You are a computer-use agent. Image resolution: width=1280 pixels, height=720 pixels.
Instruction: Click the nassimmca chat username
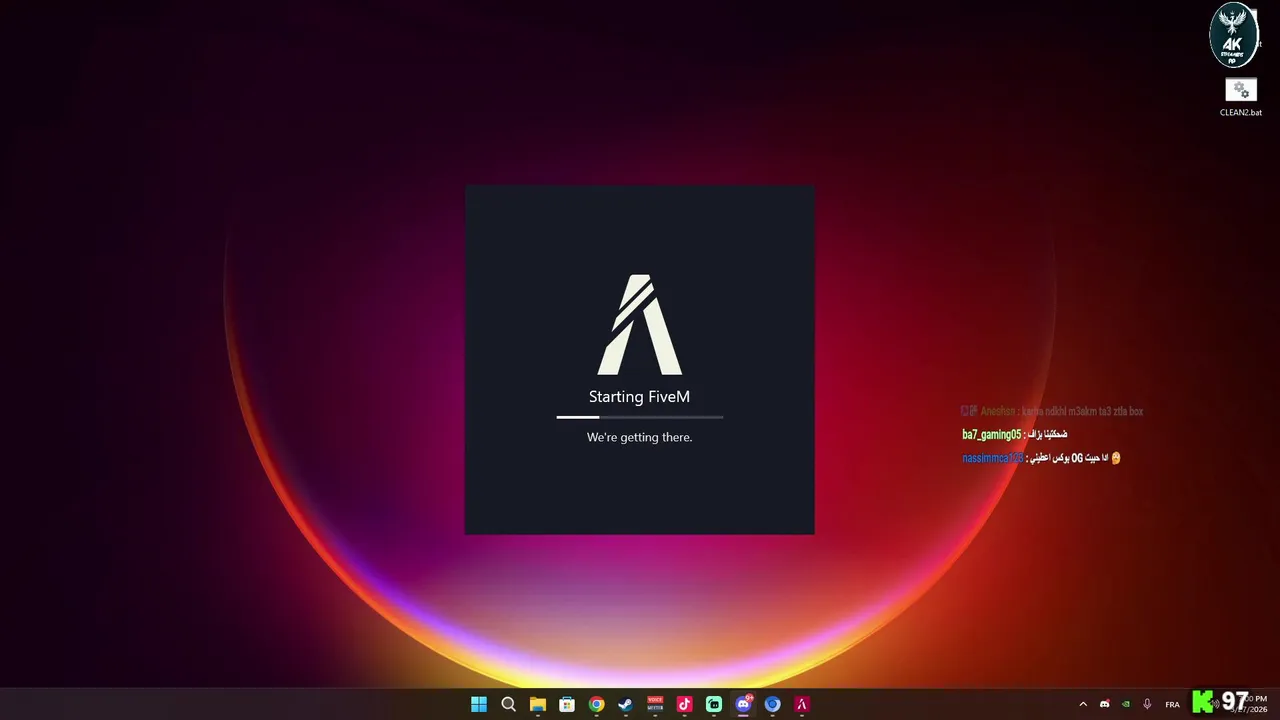coord(993,458)
